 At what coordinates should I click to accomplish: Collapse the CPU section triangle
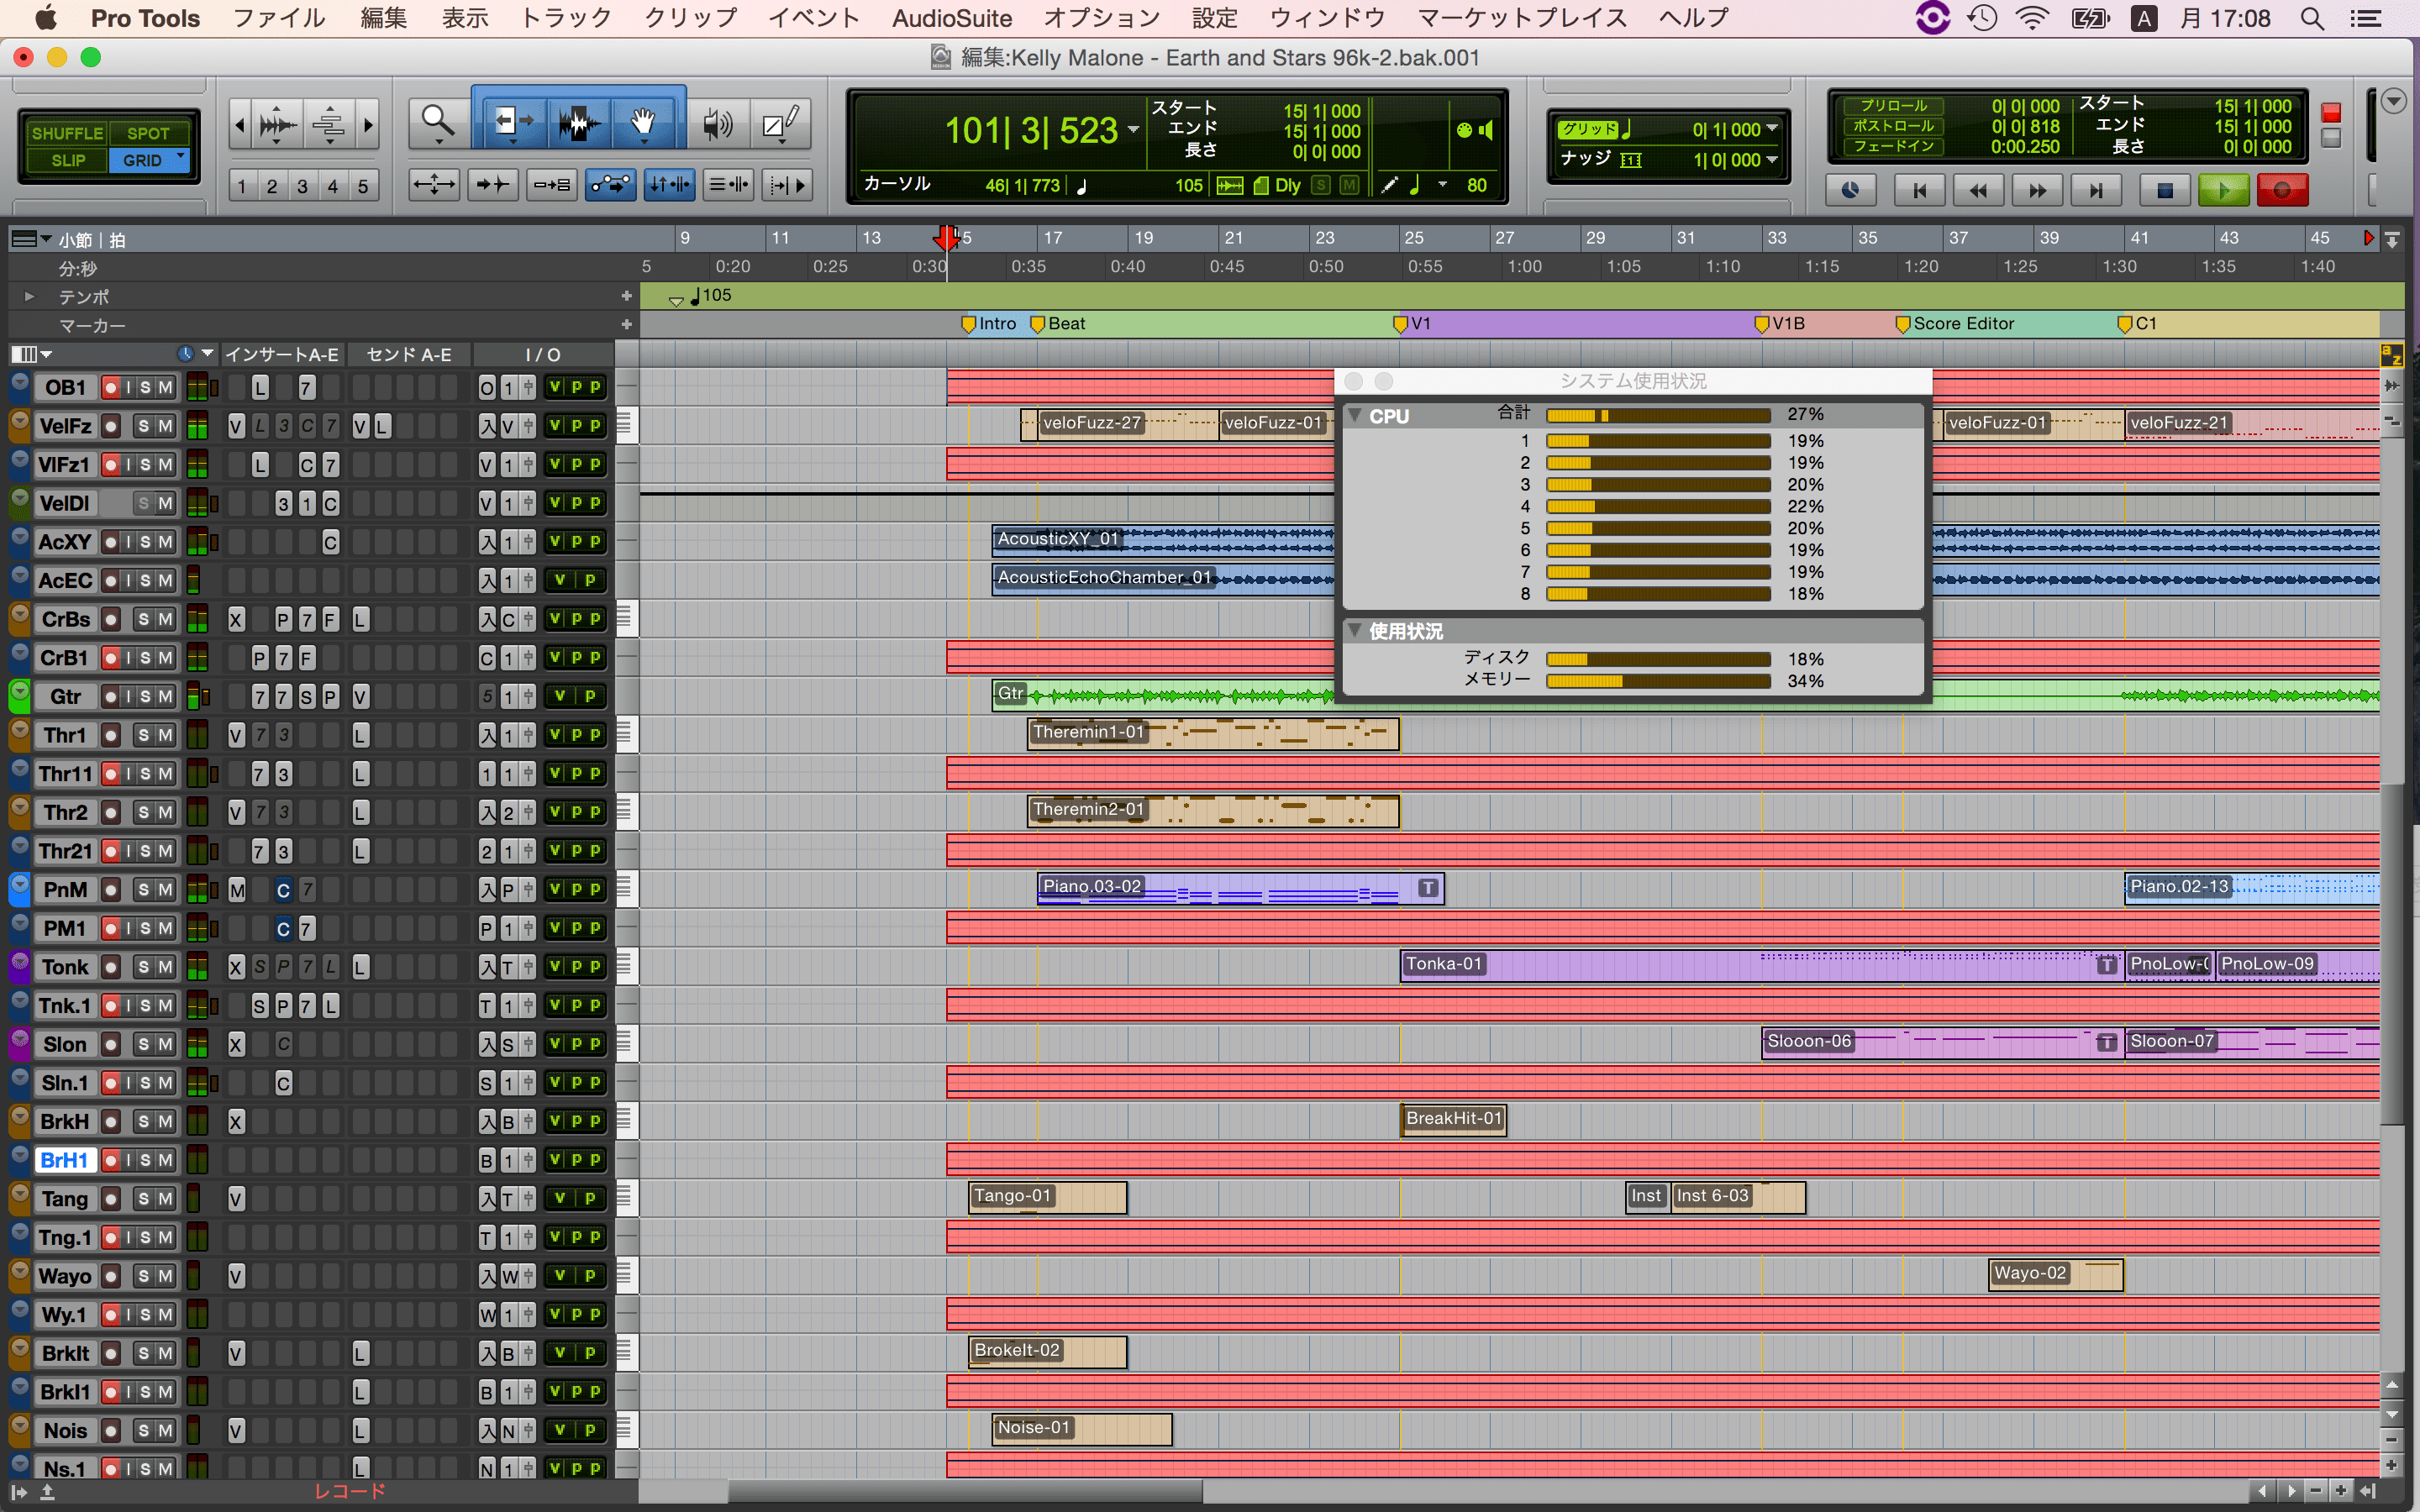pyautogui.click(x=1355, y=415)
